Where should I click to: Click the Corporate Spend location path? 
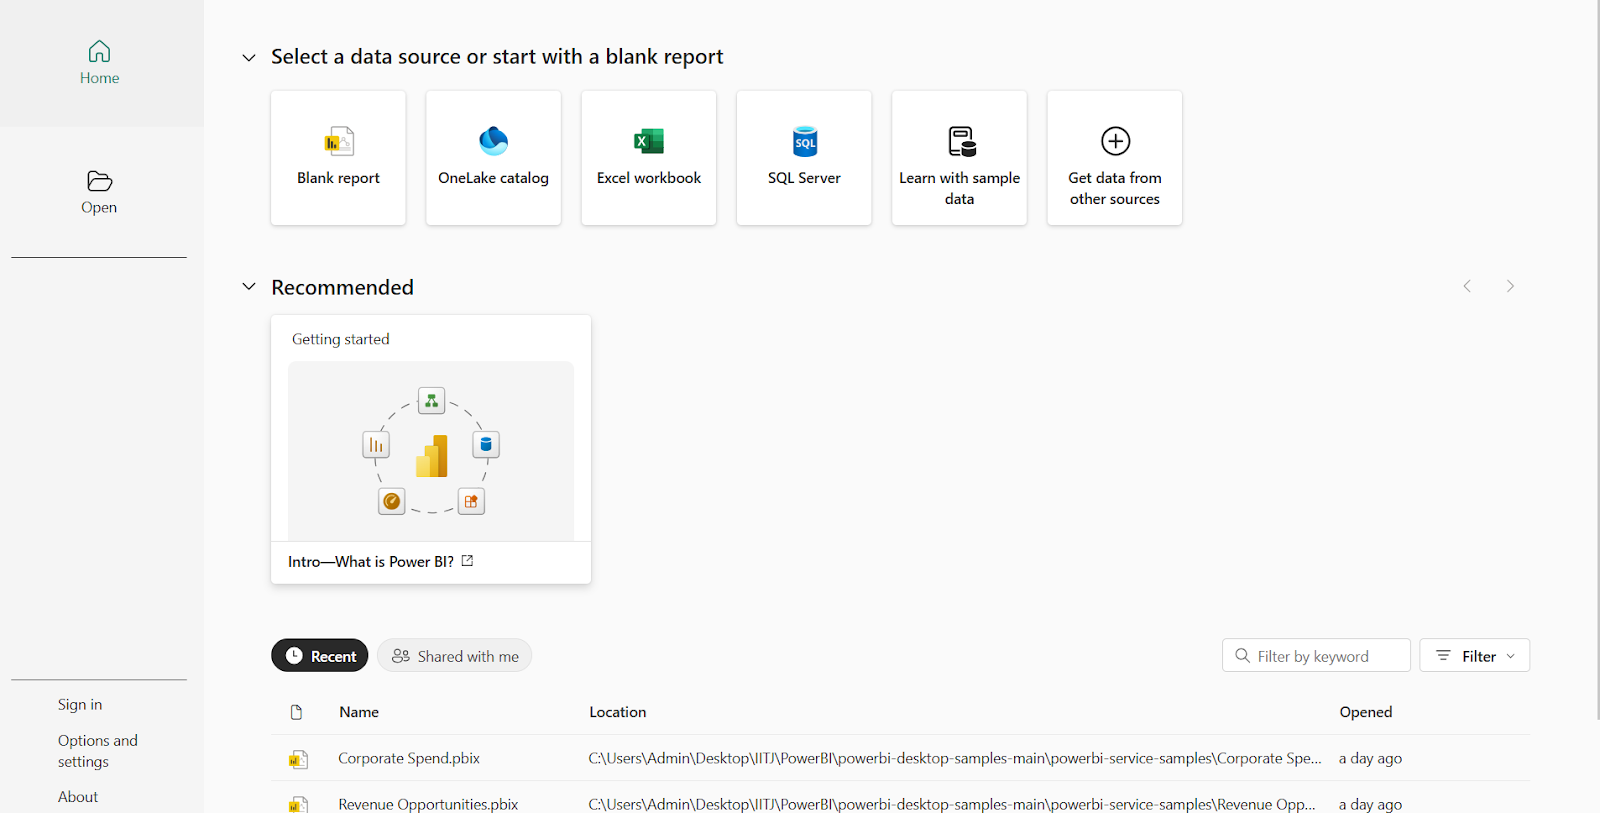click(955, 758)
